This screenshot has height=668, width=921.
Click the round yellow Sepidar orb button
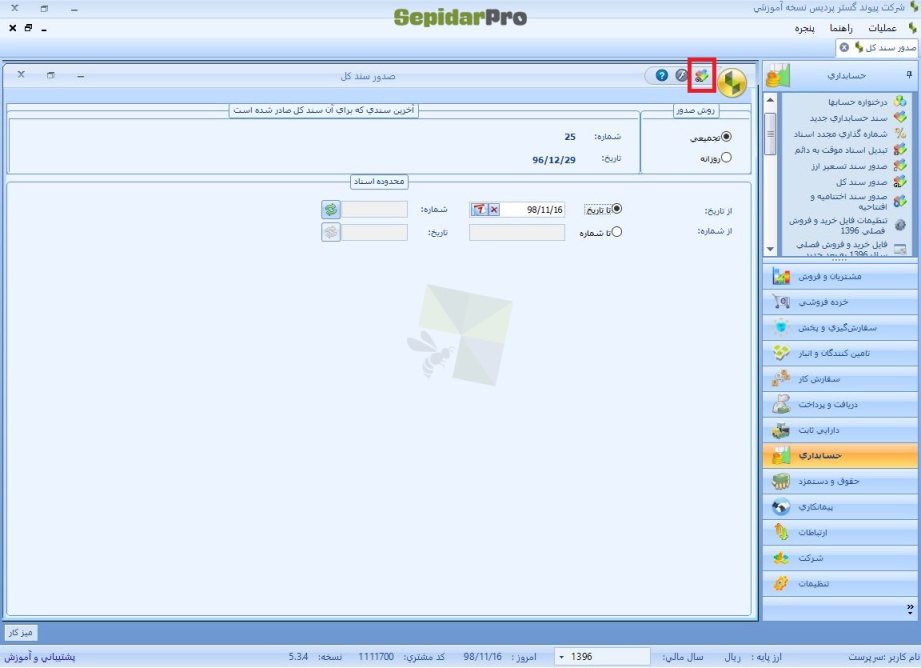[x=732, y=82]
